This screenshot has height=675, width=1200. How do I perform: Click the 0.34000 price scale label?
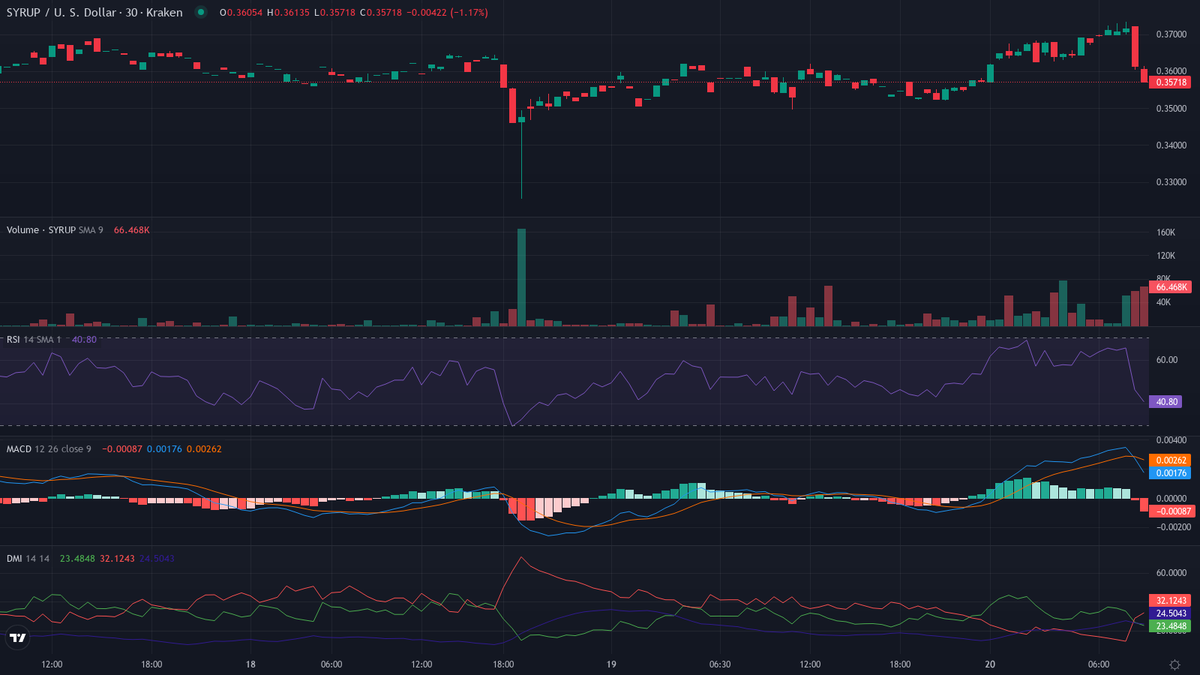(1171, 145)
